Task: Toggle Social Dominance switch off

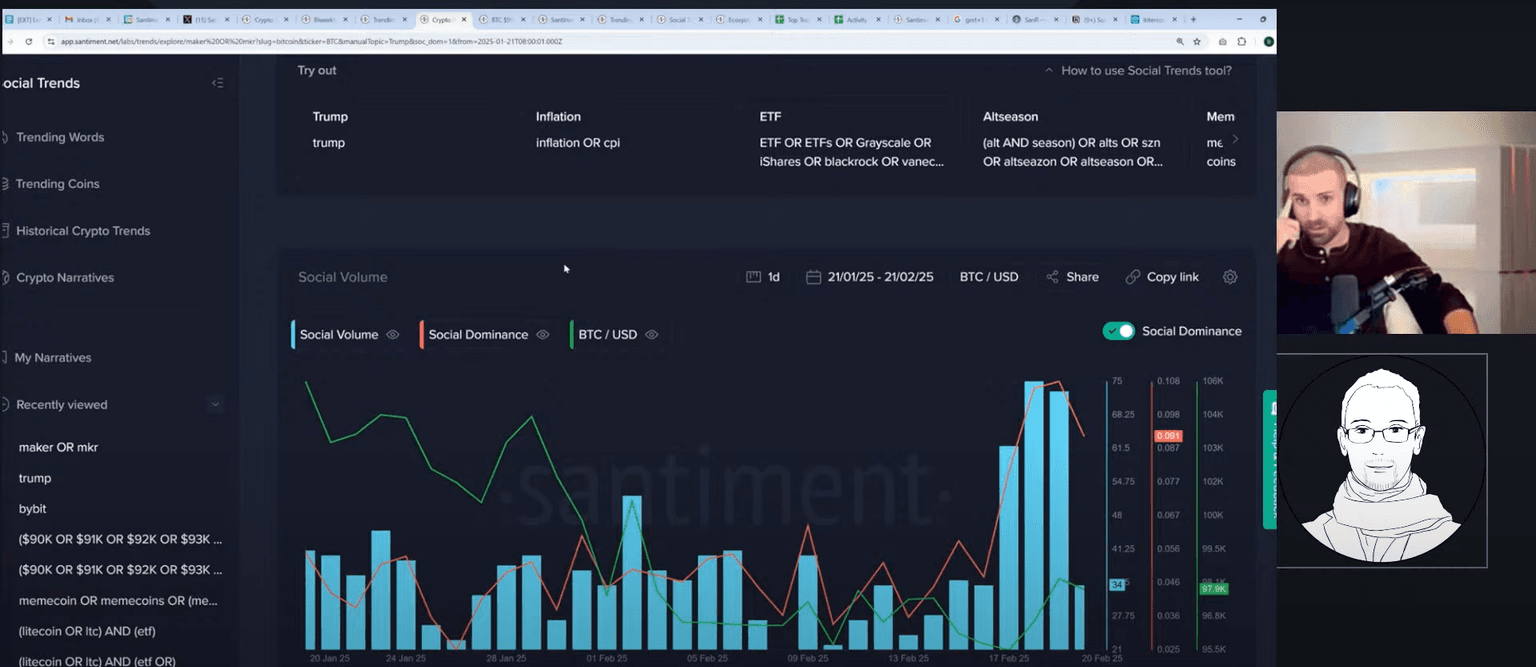Action: point(1118,331)
